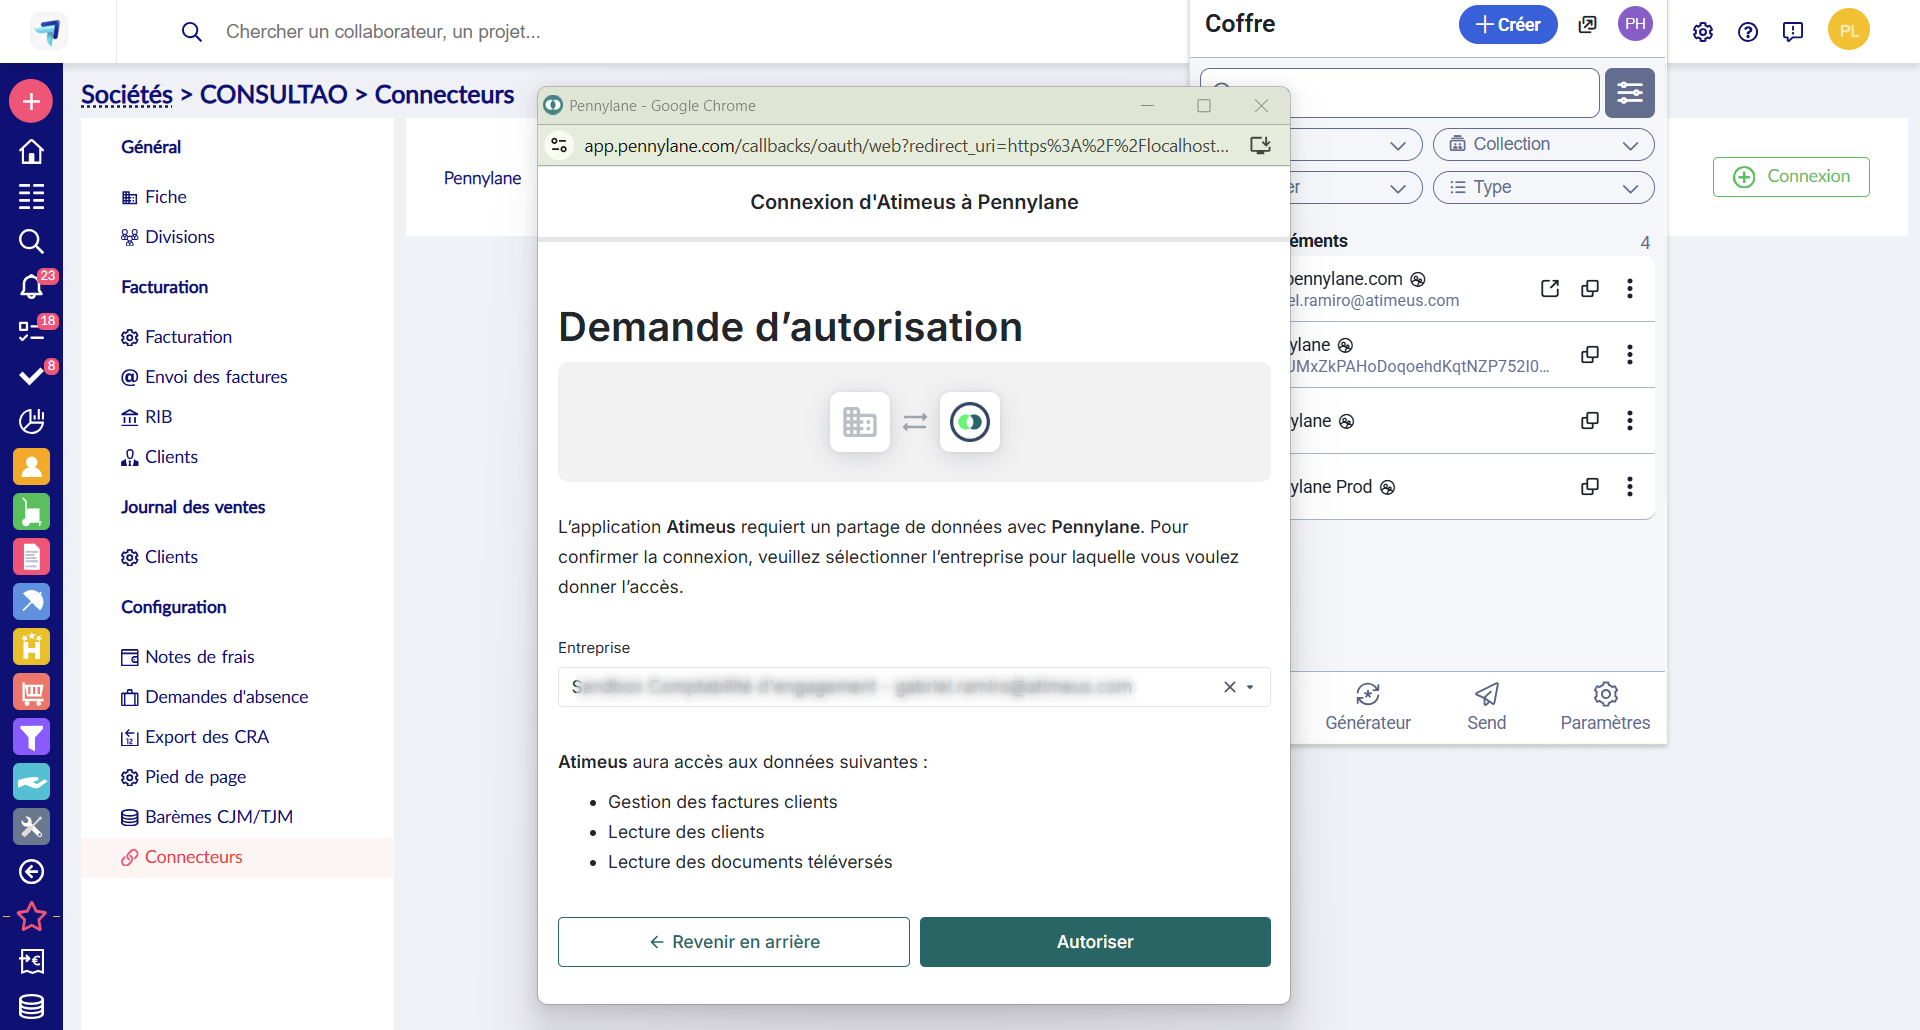This screenshot has width=1920, height=1030.
Task: Open the Entreprise selection dropdown arrow
Action: (1250, 687)
